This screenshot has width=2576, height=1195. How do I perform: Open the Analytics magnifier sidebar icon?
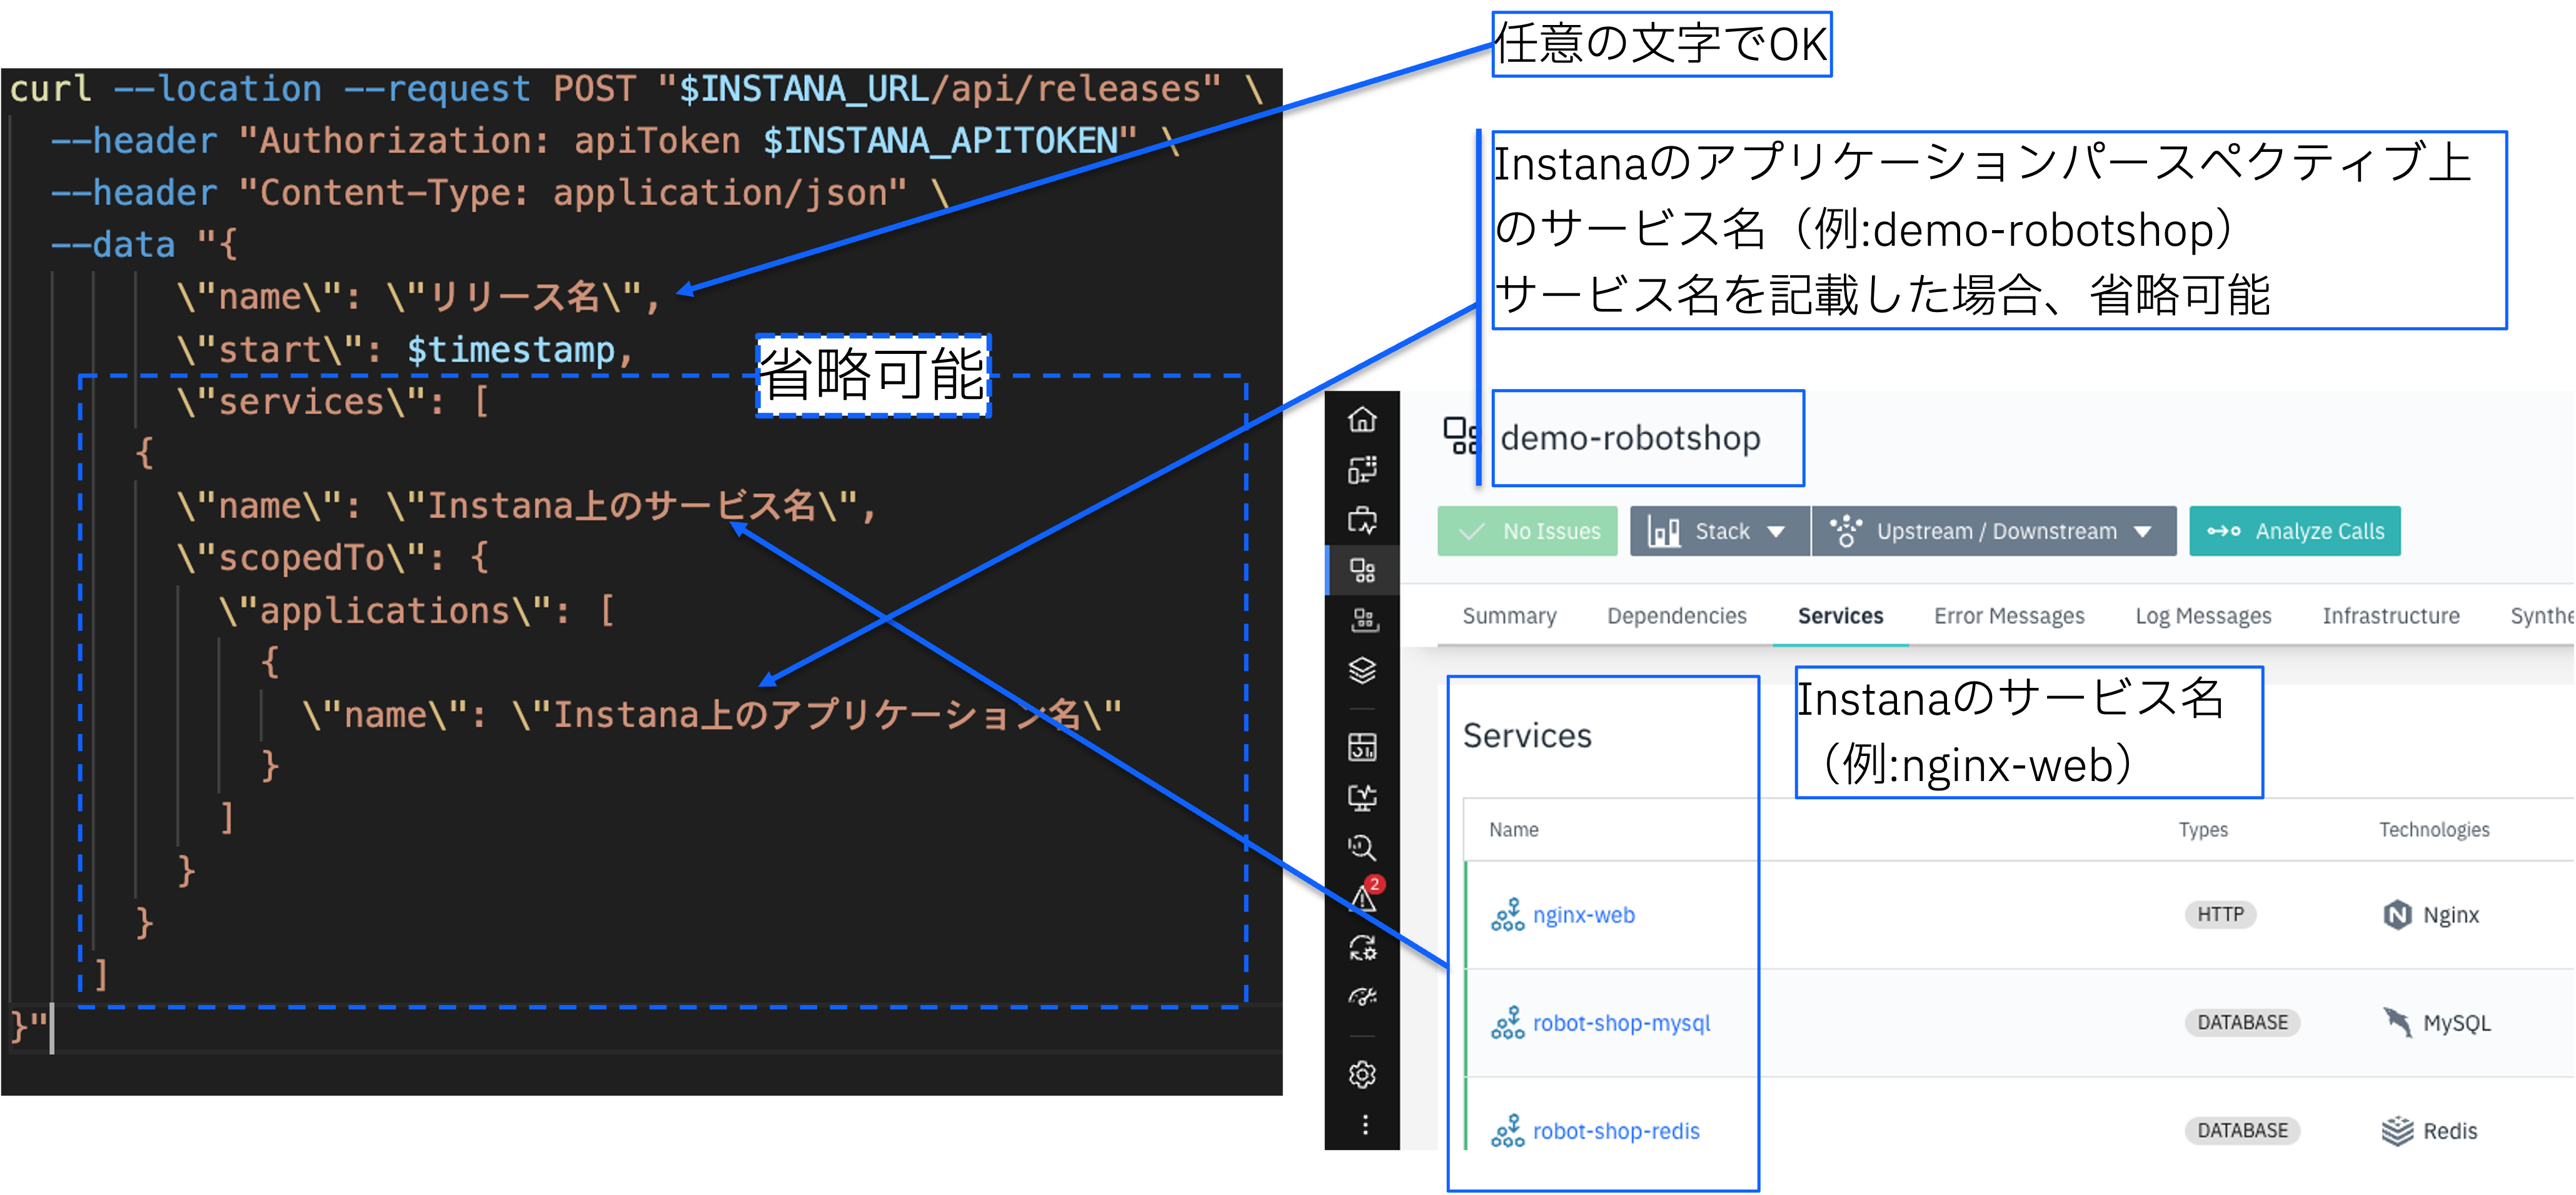[1362, 848]
